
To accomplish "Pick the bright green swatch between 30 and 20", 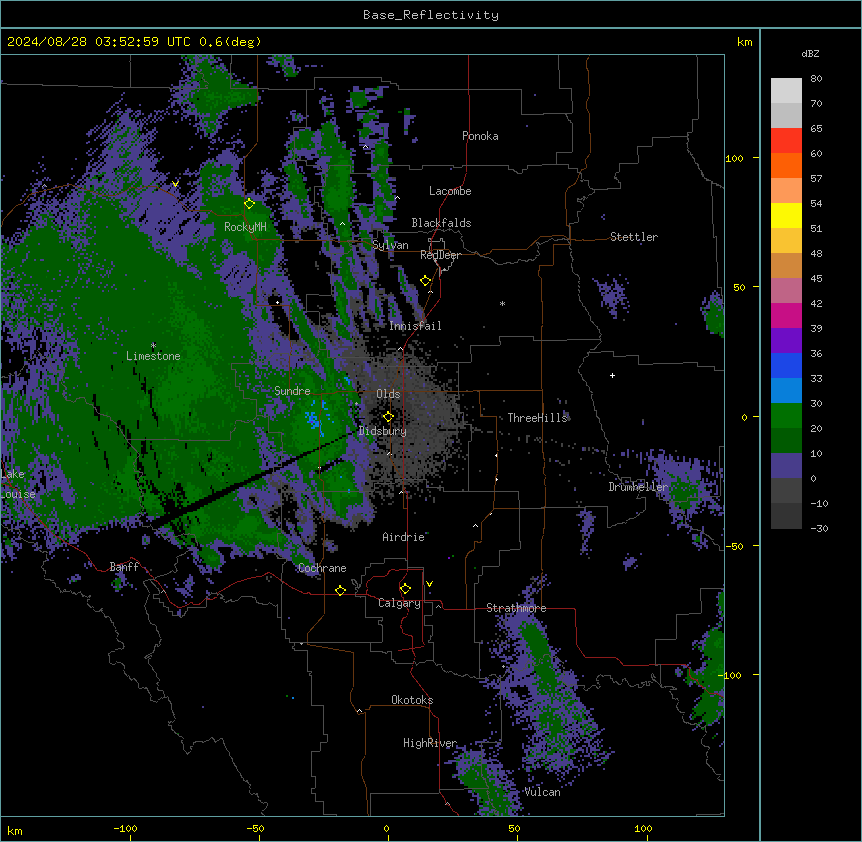I will tap(786, 416).
